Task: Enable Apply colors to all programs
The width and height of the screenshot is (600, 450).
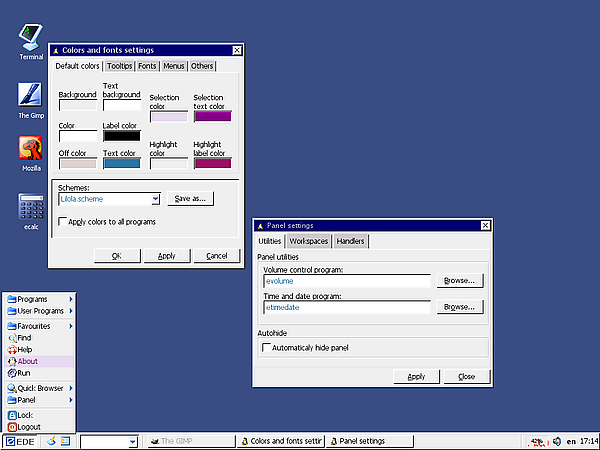Action: 64,222
